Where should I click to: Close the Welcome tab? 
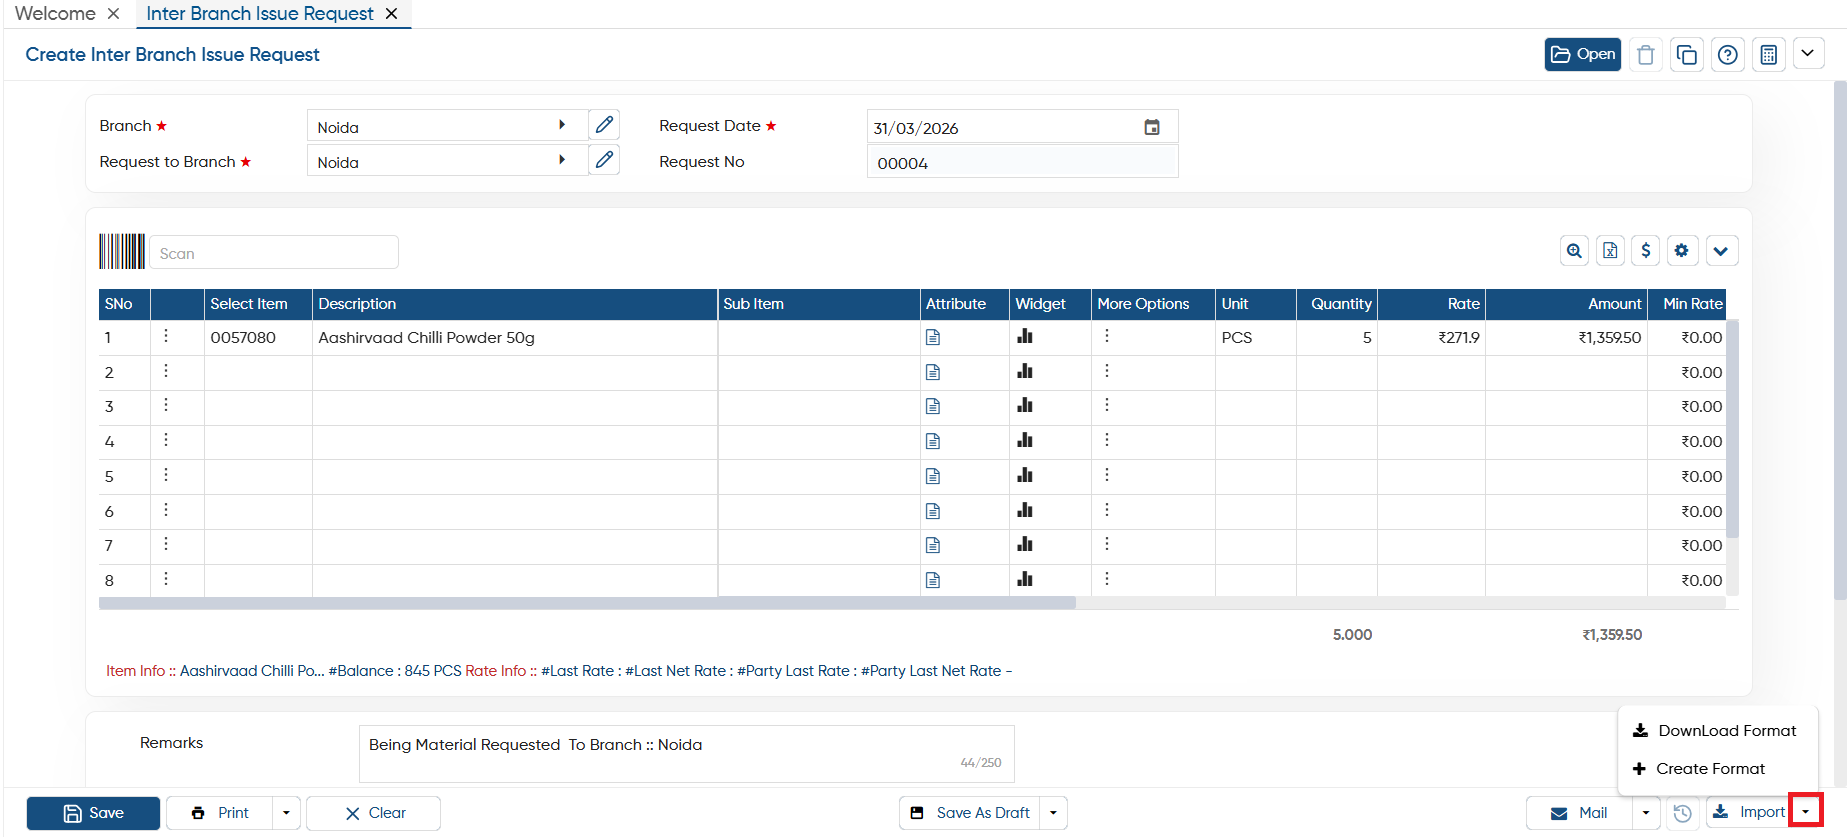pyautogui.click(x=114, y=14)
